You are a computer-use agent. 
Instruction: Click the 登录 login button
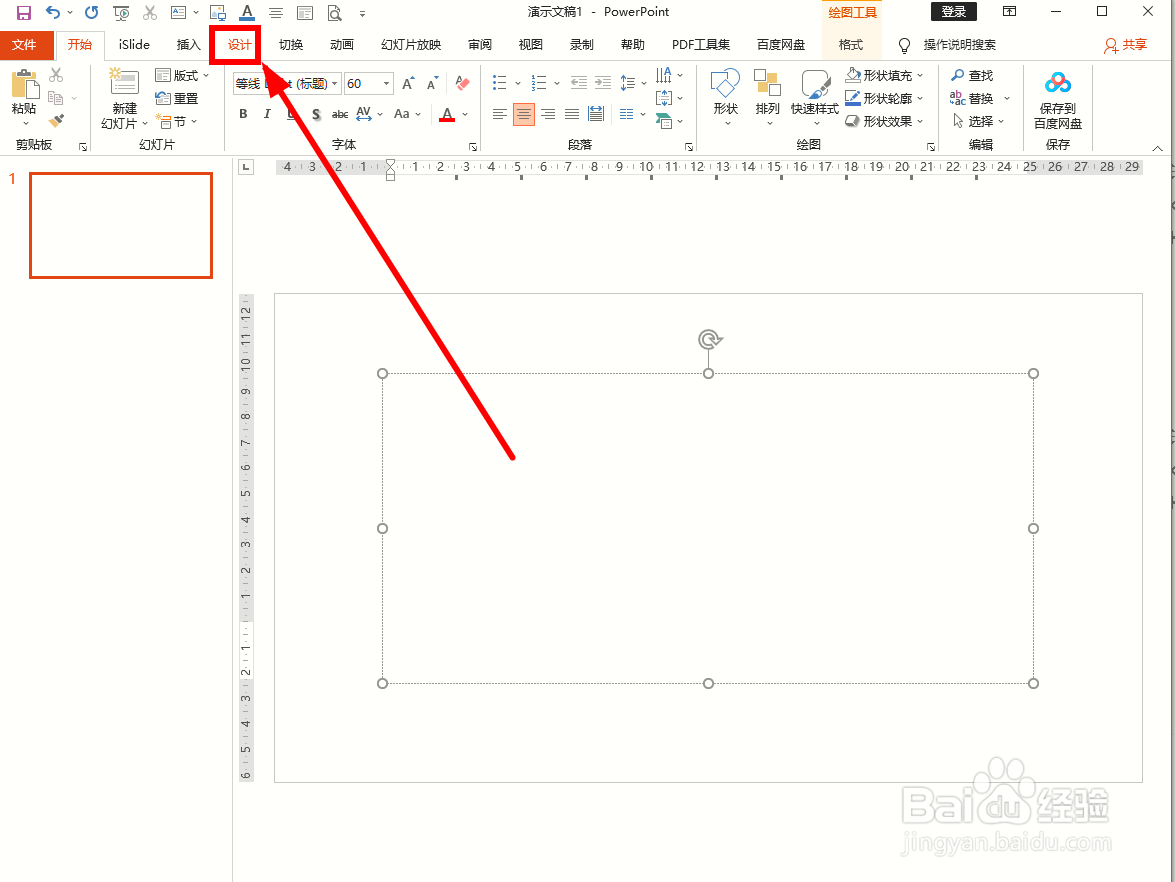(x=953, y=11)
